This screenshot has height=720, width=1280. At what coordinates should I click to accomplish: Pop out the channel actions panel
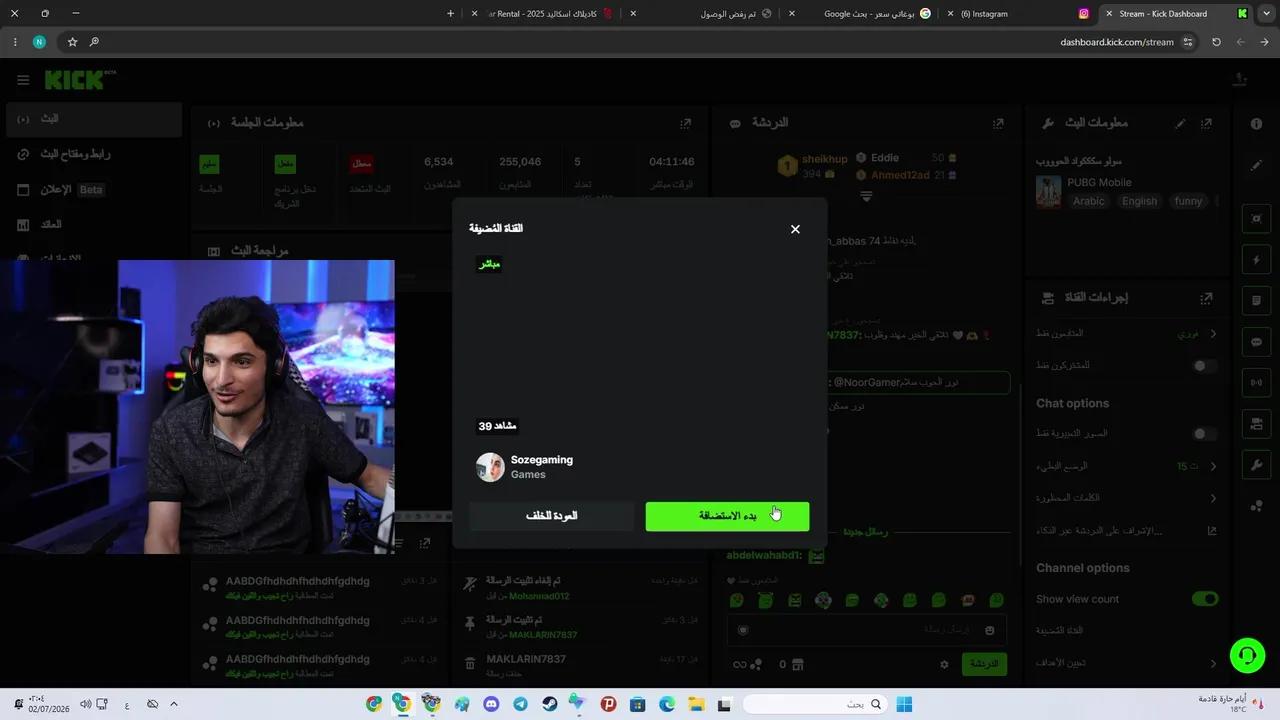point(1207,298)
